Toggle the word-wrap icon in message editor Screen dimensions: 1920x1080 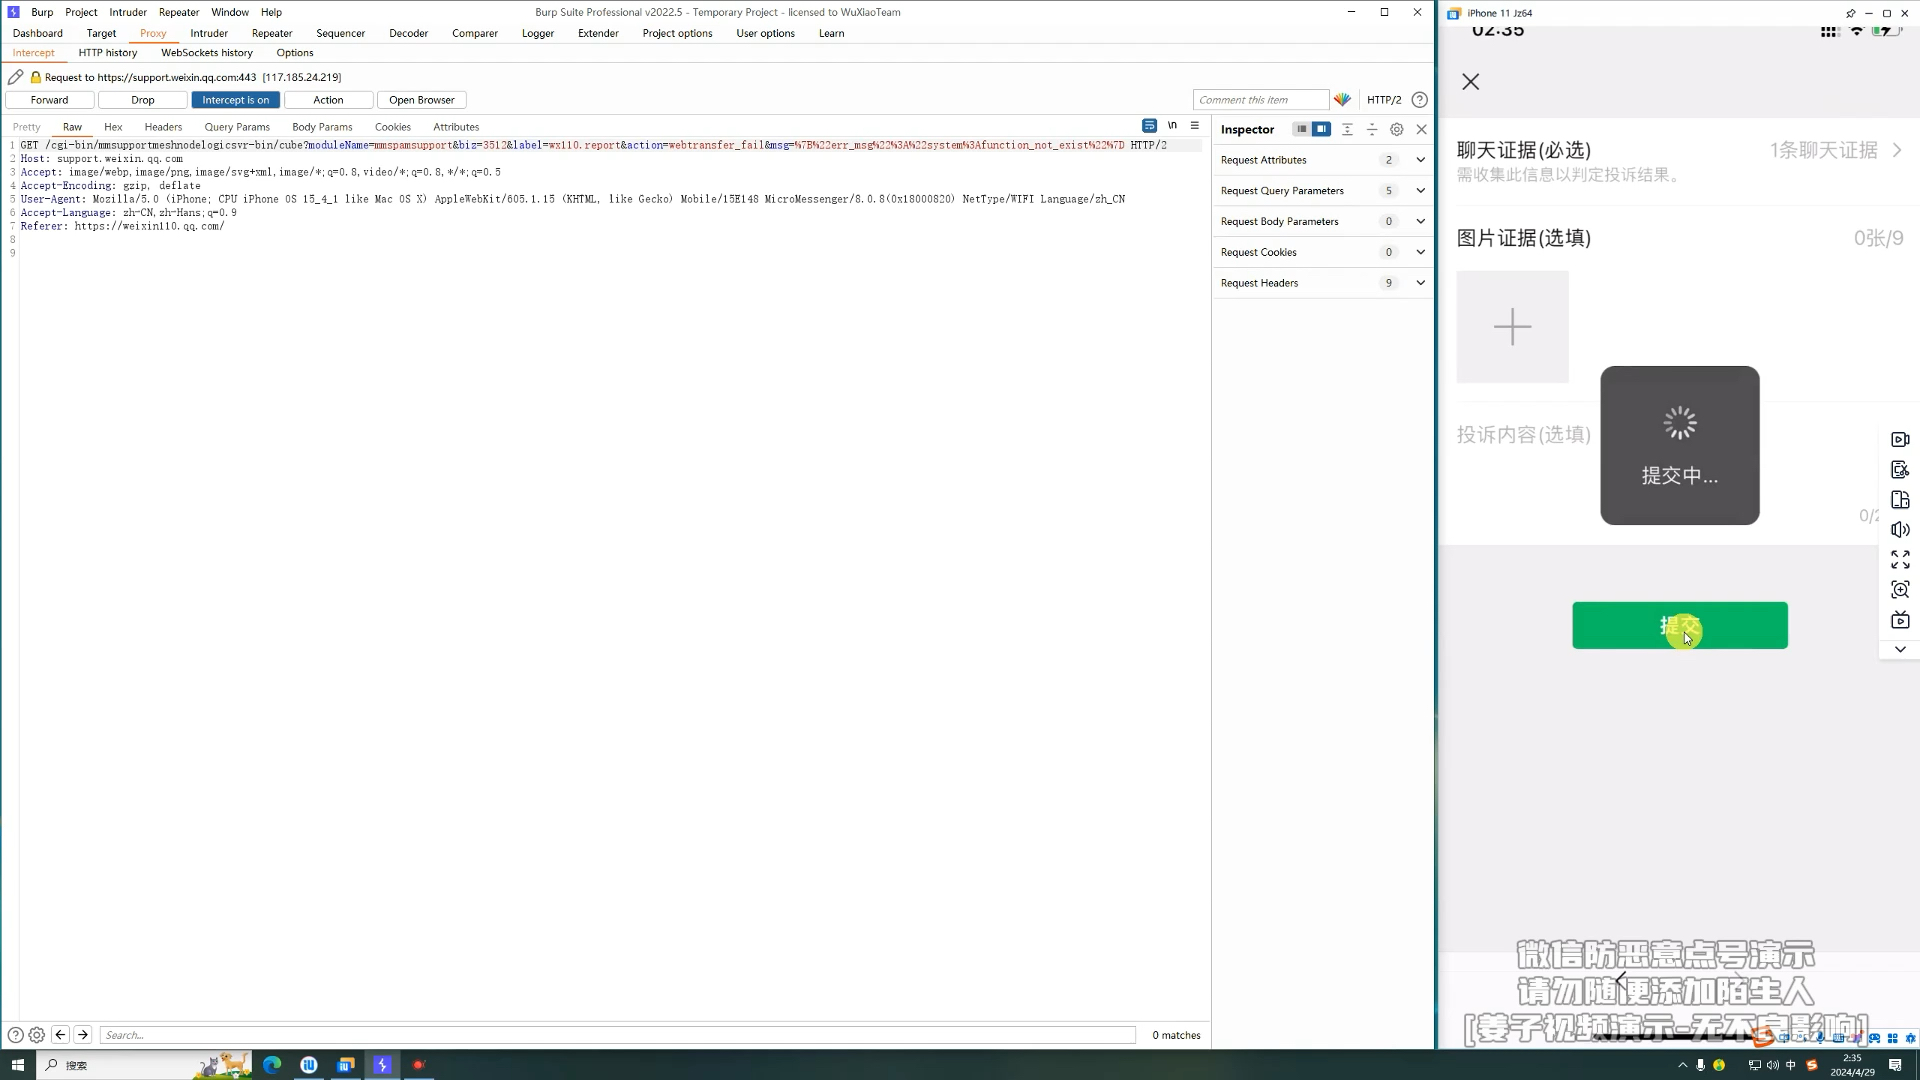(1149, 126)
